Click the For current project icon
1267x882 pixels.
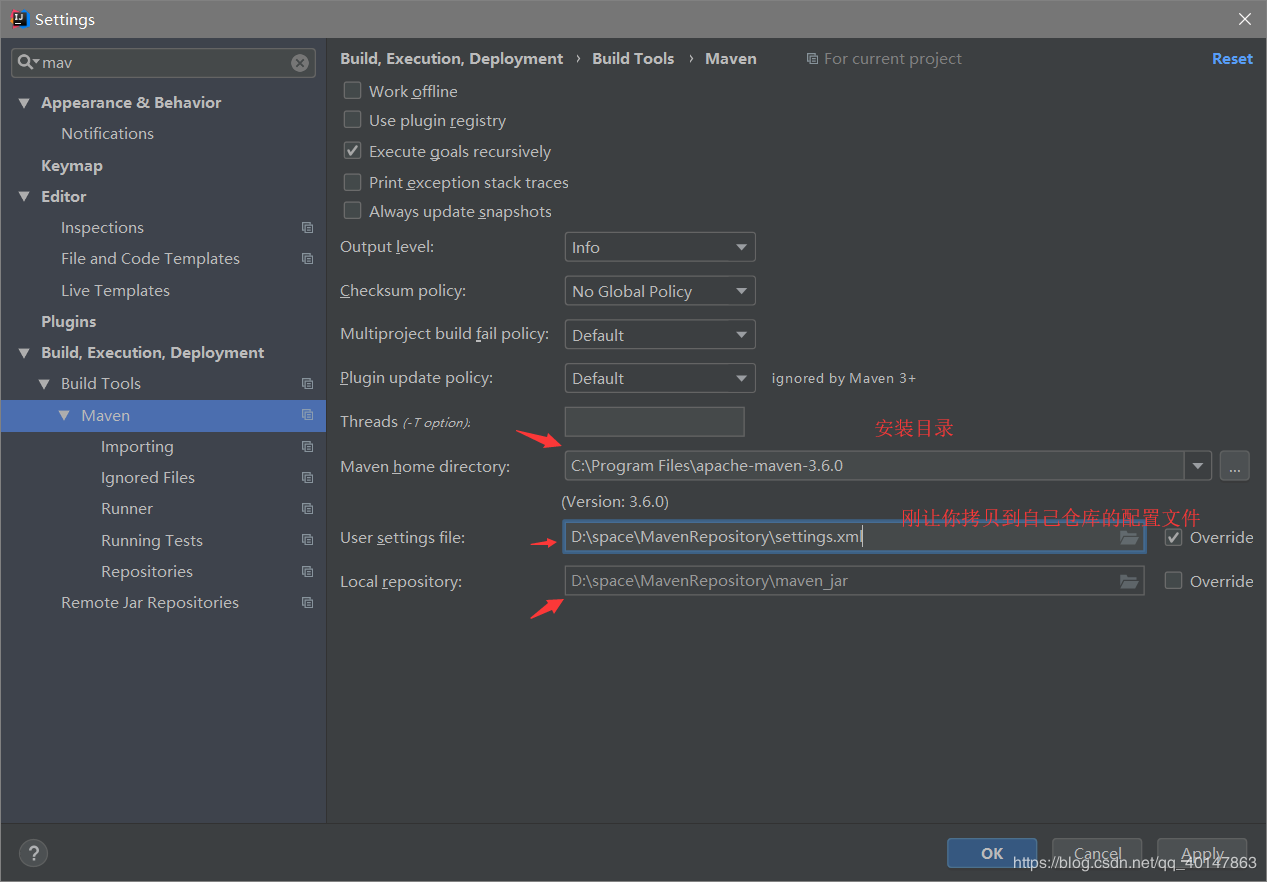812,59
